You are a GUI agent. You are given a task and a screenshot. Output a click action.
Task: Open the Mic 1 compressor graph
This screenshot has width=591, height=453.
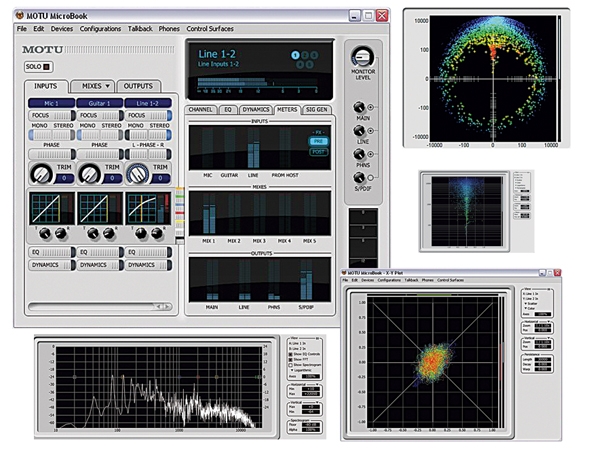tap(52, 208)
